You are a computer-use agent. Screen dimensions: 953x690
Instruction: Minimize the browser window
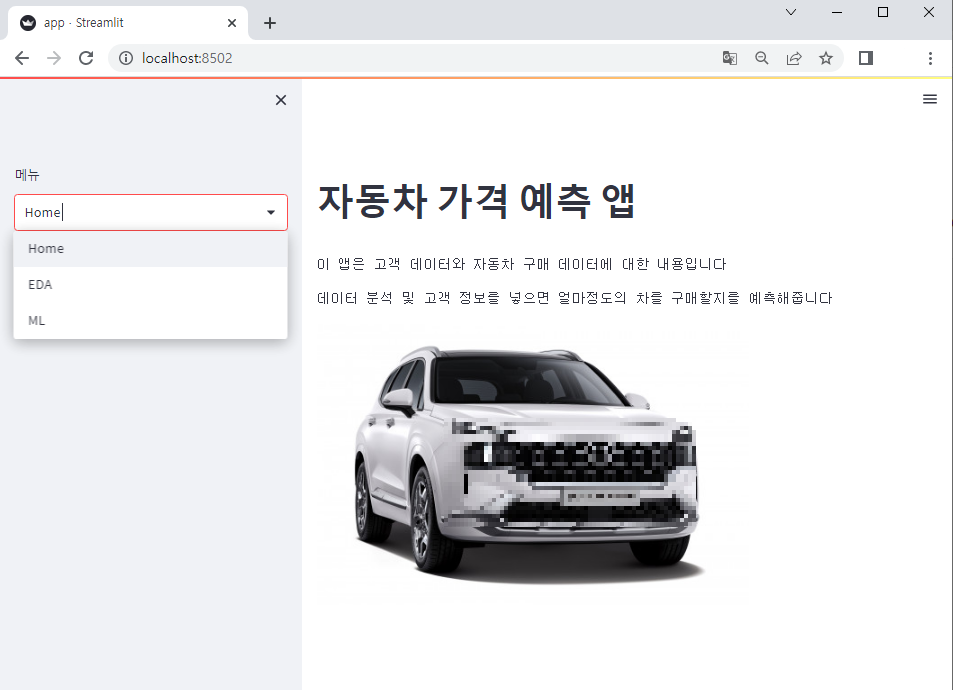[x=837, y=12]
